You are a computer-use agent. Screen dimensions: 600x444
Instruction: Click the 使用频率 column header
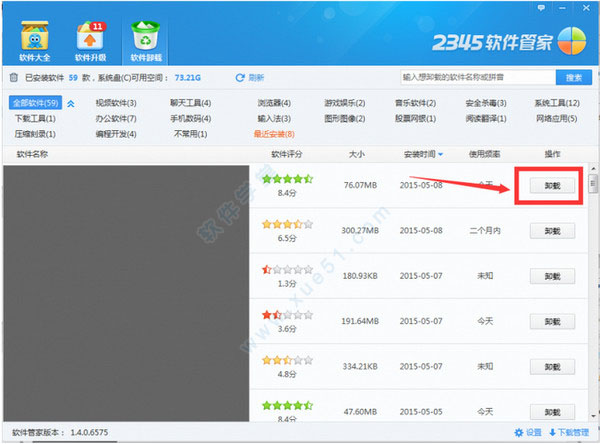(x=484, y=154)
